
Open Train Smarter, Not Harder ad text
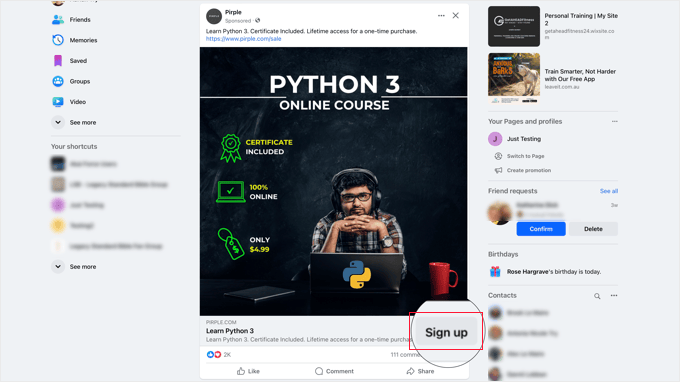pos(580,75)
